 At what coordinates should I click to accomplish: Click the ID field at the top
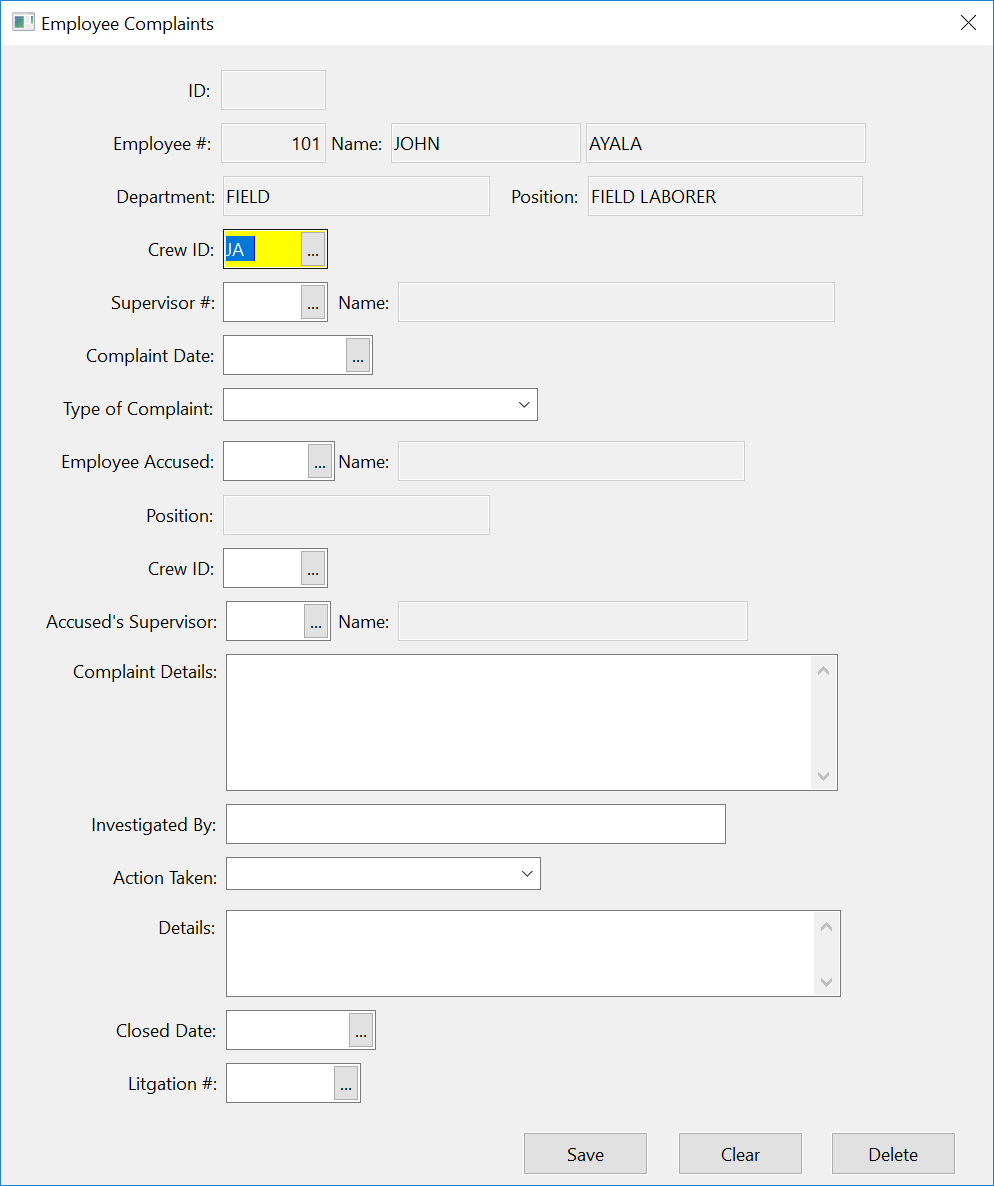(273, 90)
